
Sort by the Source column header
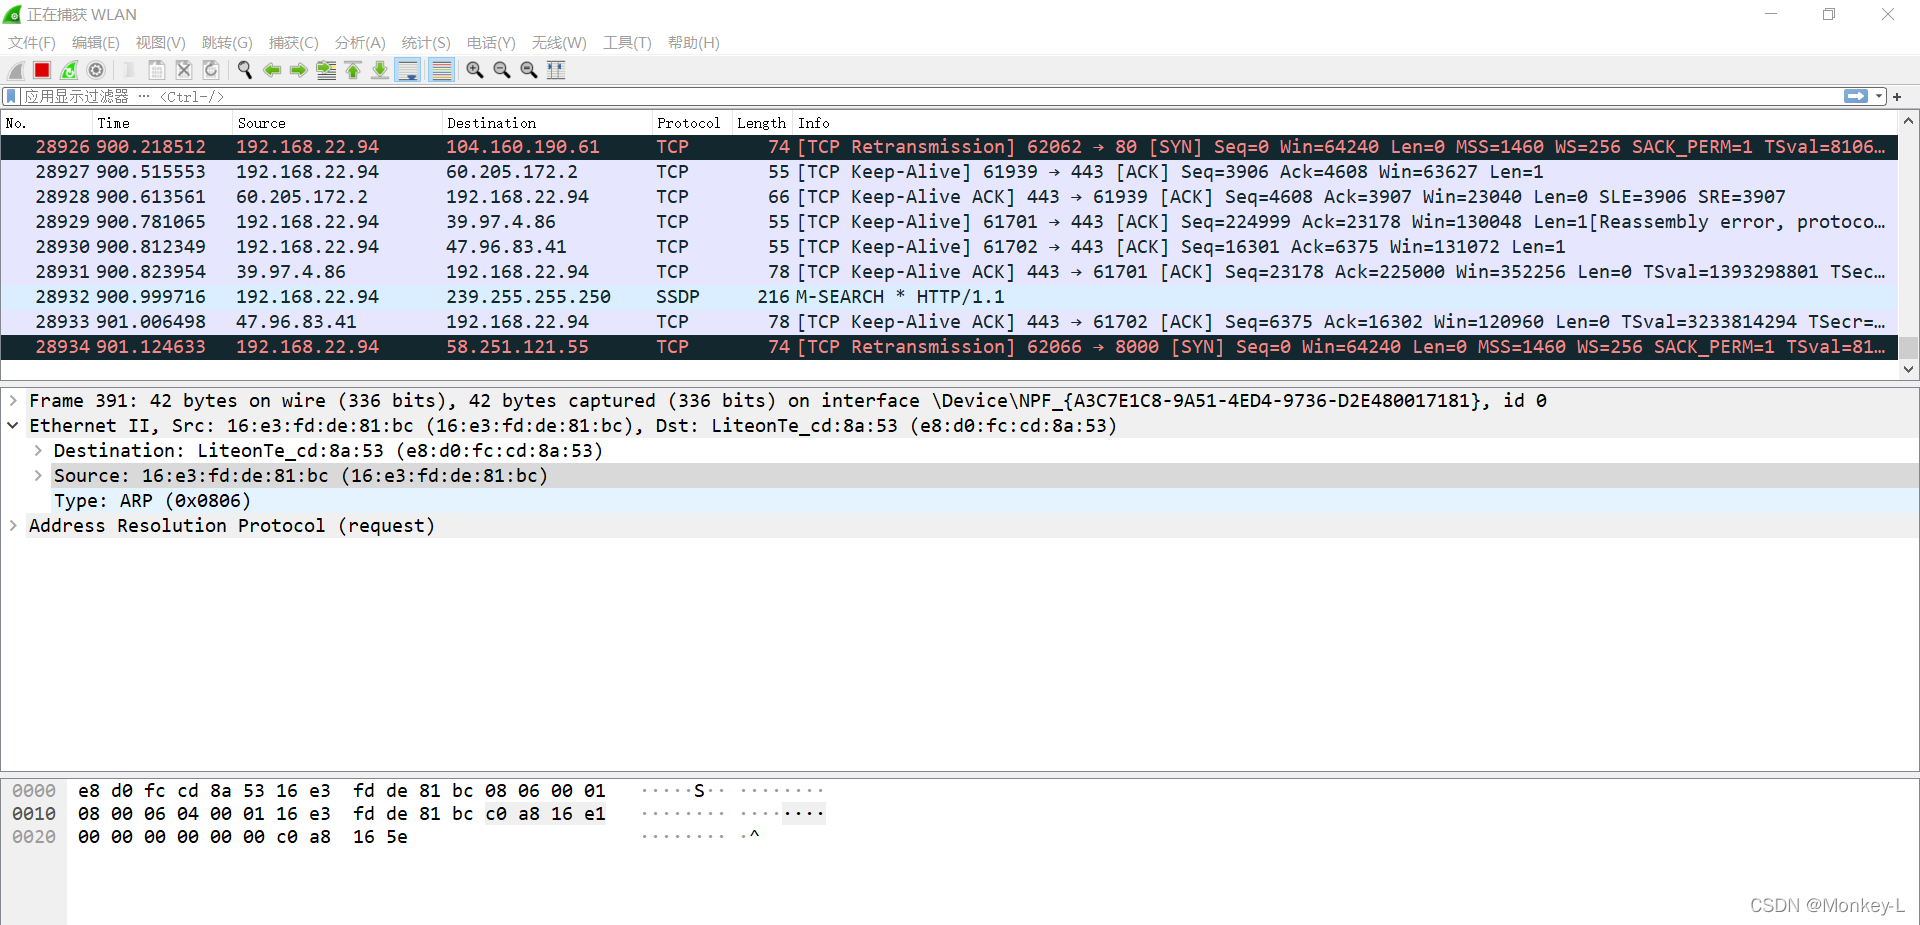(338, 123)
